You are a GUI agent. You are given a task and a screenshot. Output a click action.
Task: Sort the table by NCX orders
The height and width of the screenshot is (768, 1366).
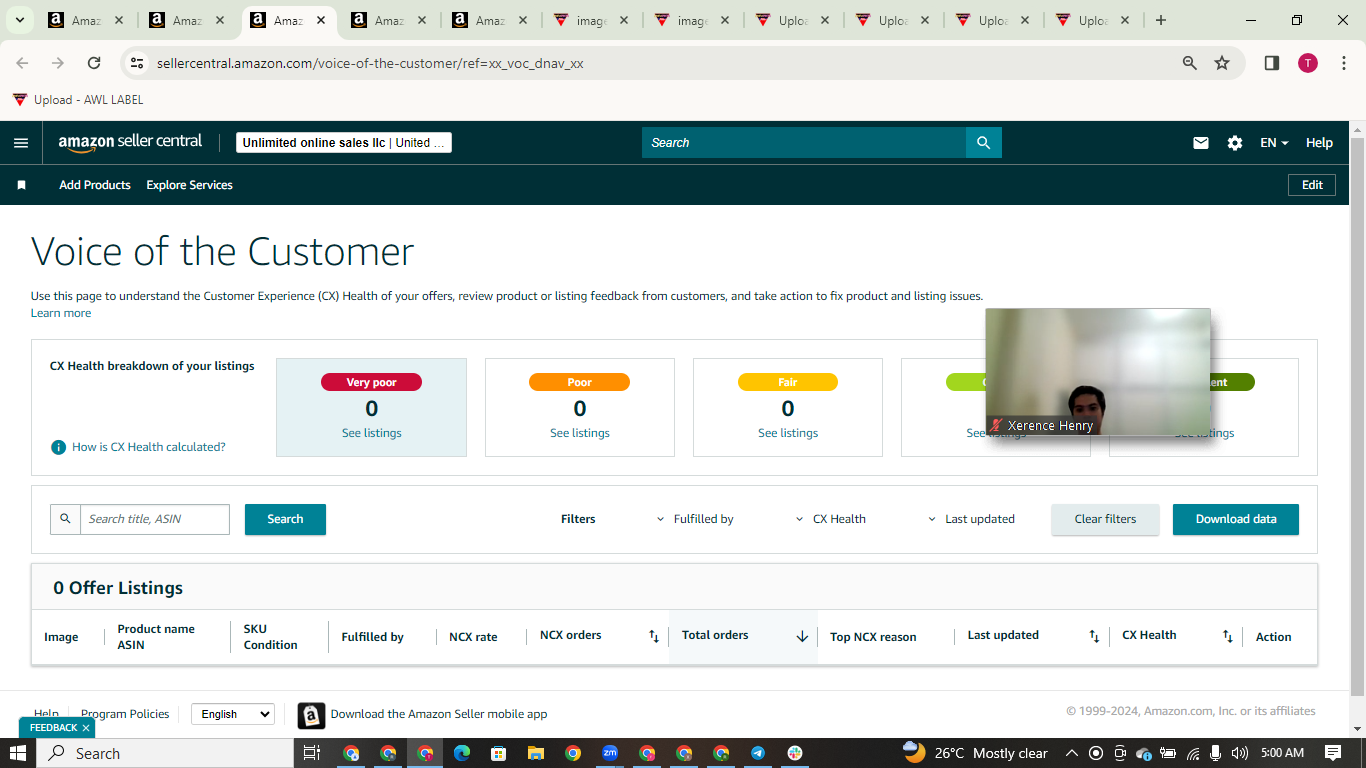(654, 636)
